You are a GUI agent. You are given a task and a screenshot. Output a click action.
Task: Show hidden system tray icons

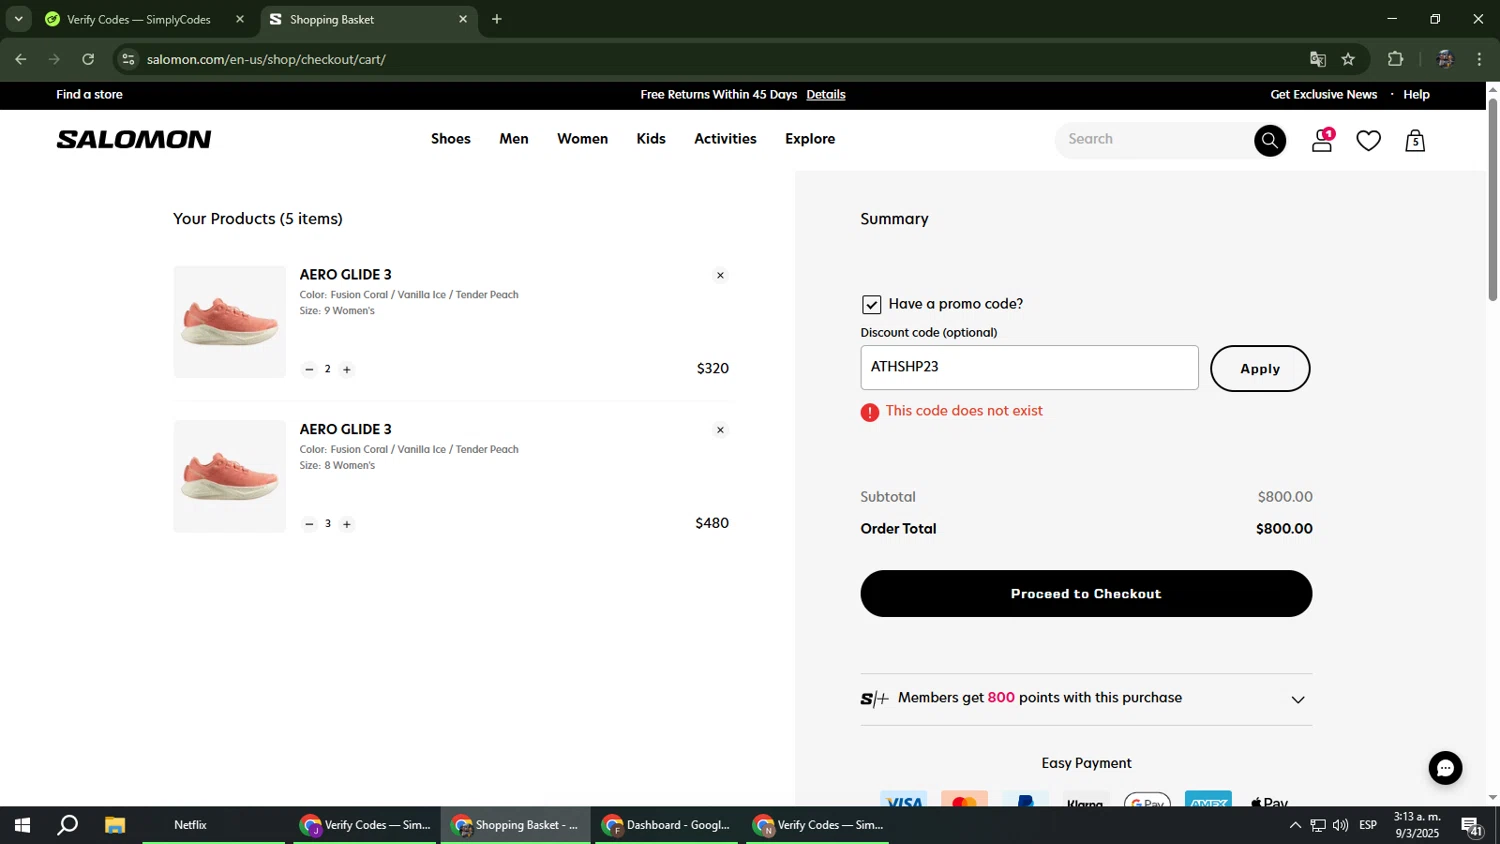[1295, 826]
